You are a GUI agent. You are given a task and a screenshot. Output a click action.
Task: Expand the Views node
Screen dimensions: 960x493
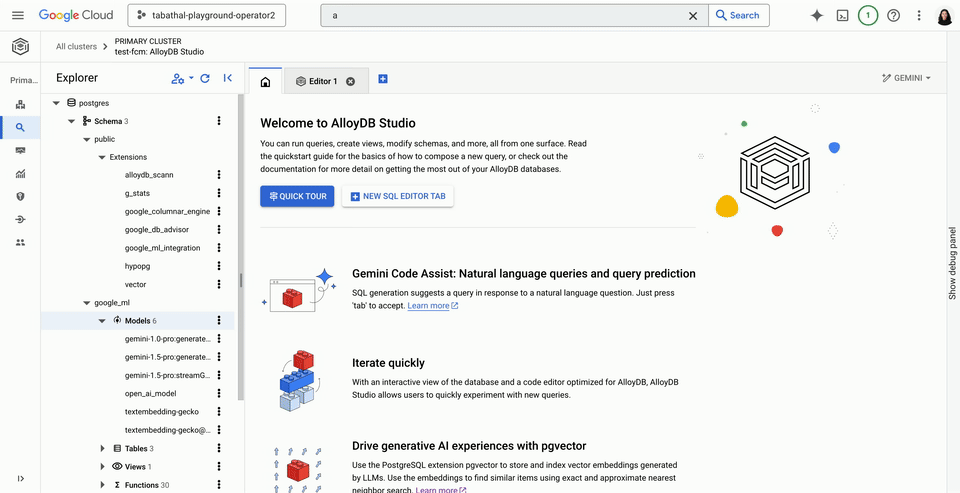pos(102,467)
